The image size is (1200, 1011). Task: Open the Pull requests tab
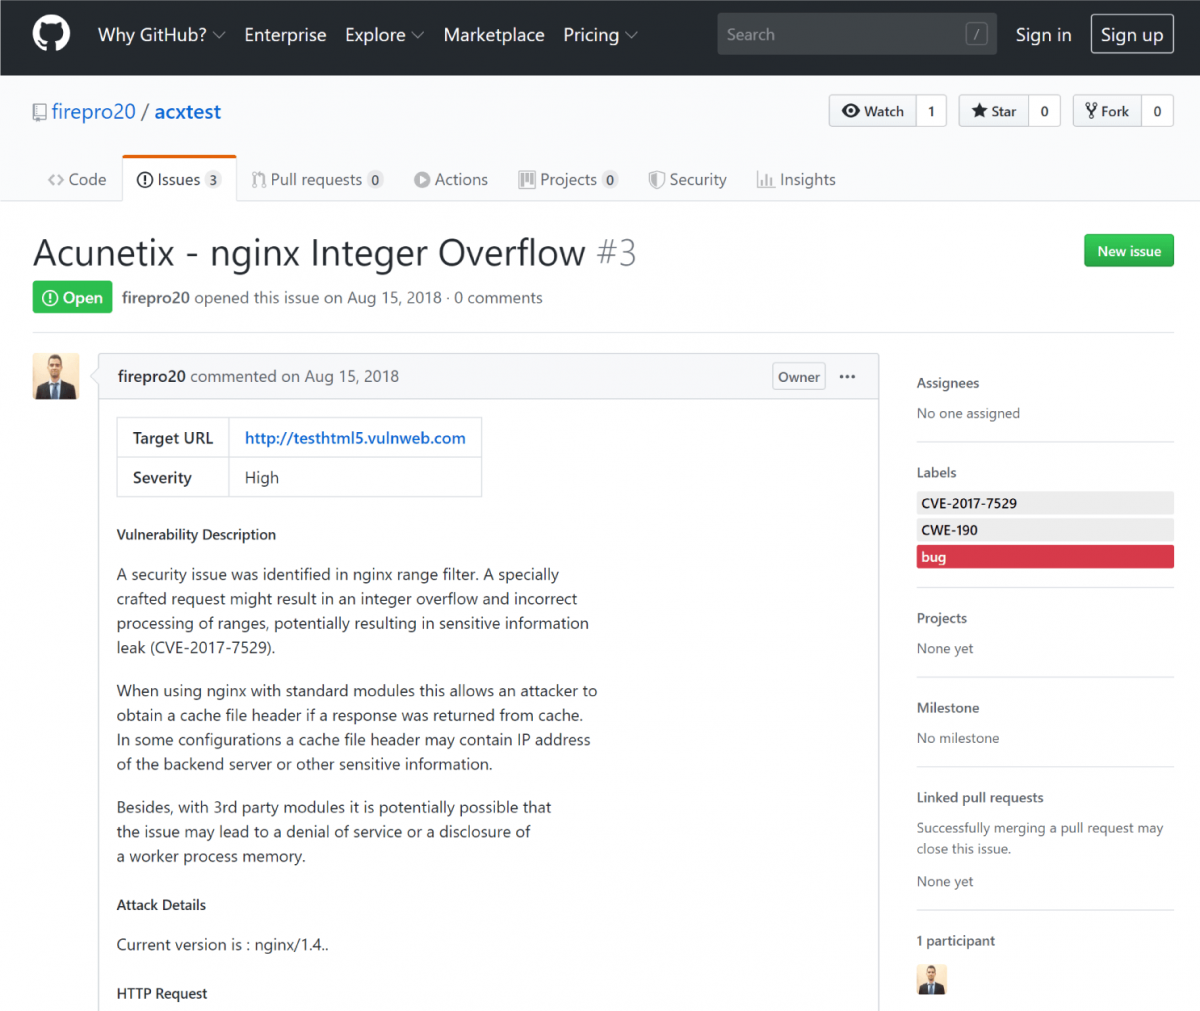coord(316,180)
